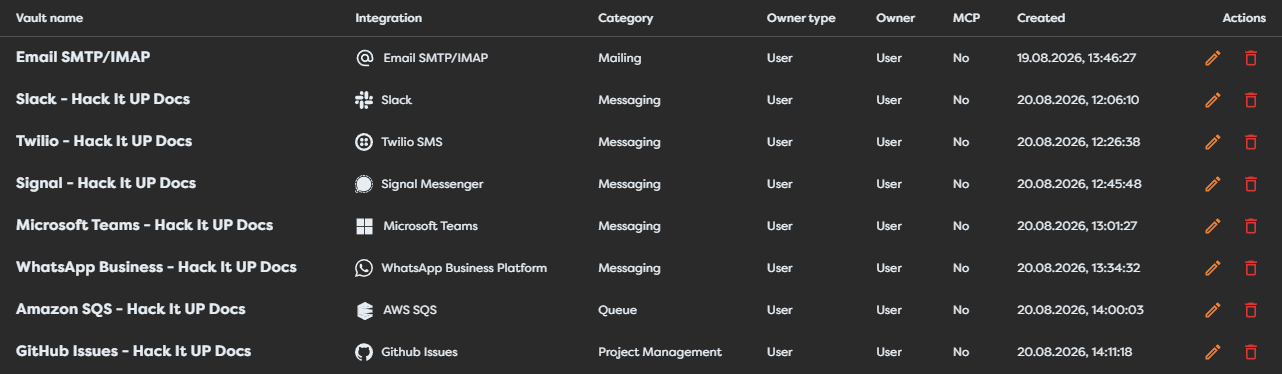The image size is (1282, 374).
Task: Delete the Twilio - Hack It UP Docs vault
Action: click(1250, 142)
